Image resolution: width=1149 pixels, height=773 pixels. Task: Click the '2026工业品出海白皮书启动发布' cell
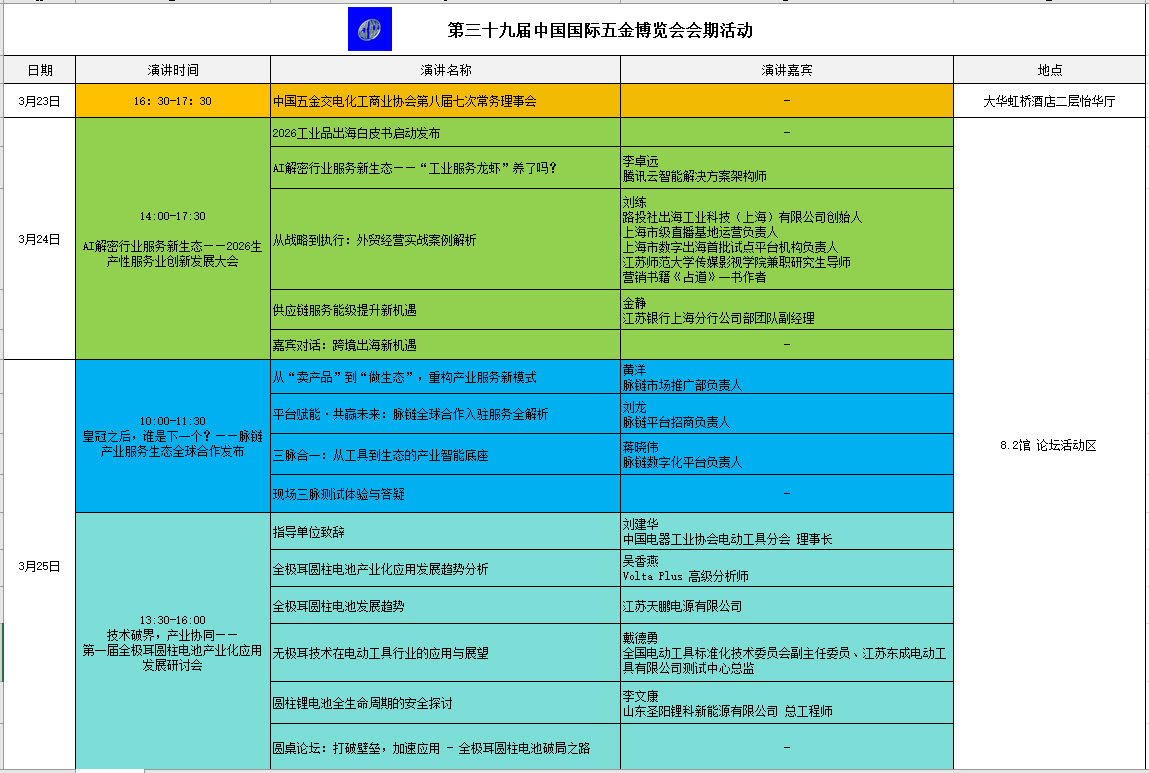click(443, 134)
